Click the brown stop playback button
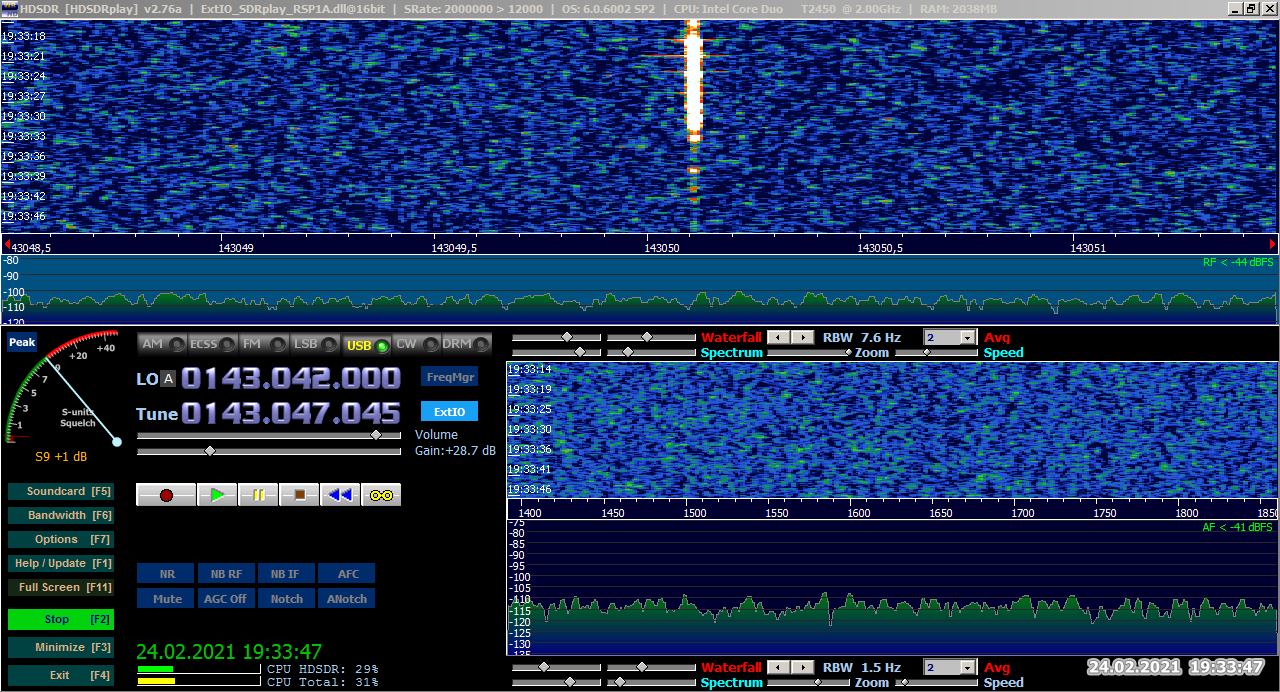Viewport: 1280px width, 692px height. click(x=299, y=495)
